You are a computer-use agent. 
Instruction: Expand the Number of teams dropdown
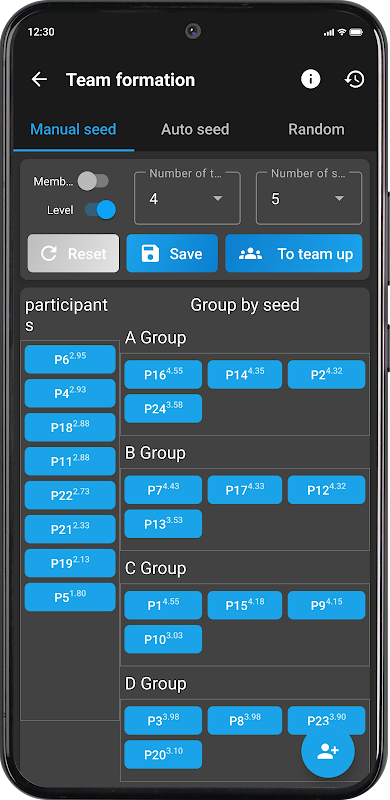tap(187, 198)
